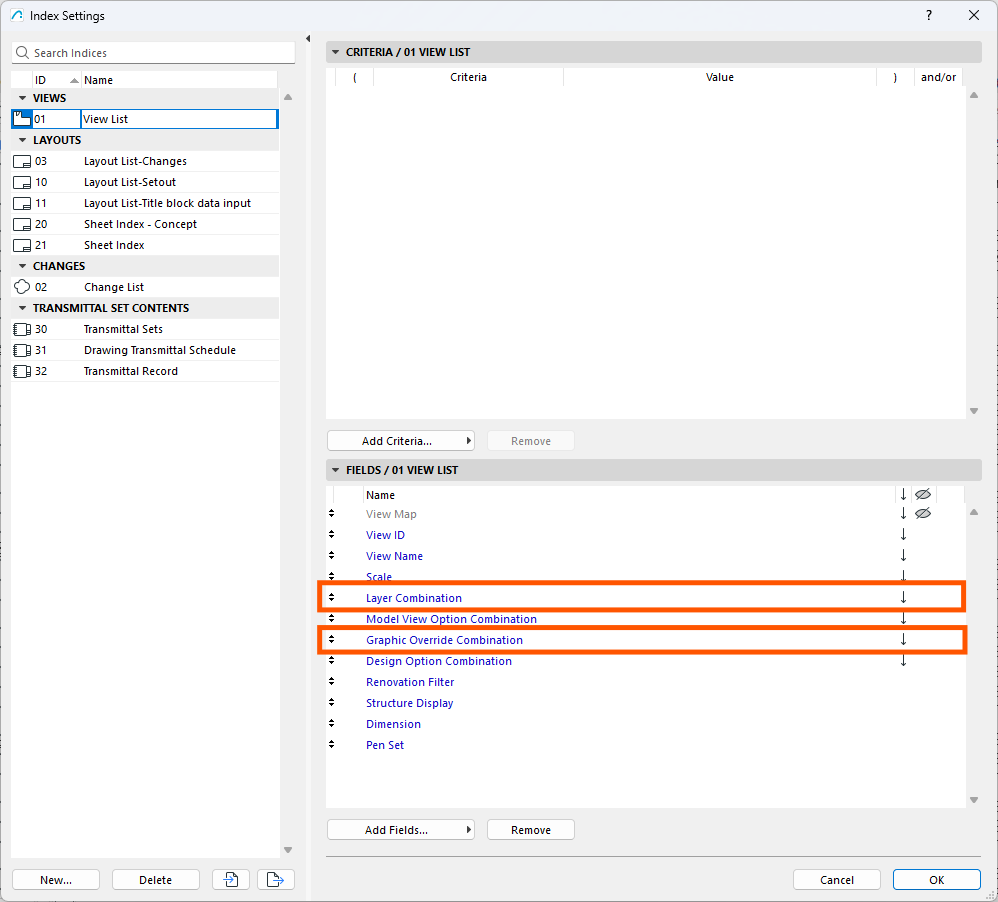Click the New... button
The image size is (998, 902).
[x=56, y=879]
